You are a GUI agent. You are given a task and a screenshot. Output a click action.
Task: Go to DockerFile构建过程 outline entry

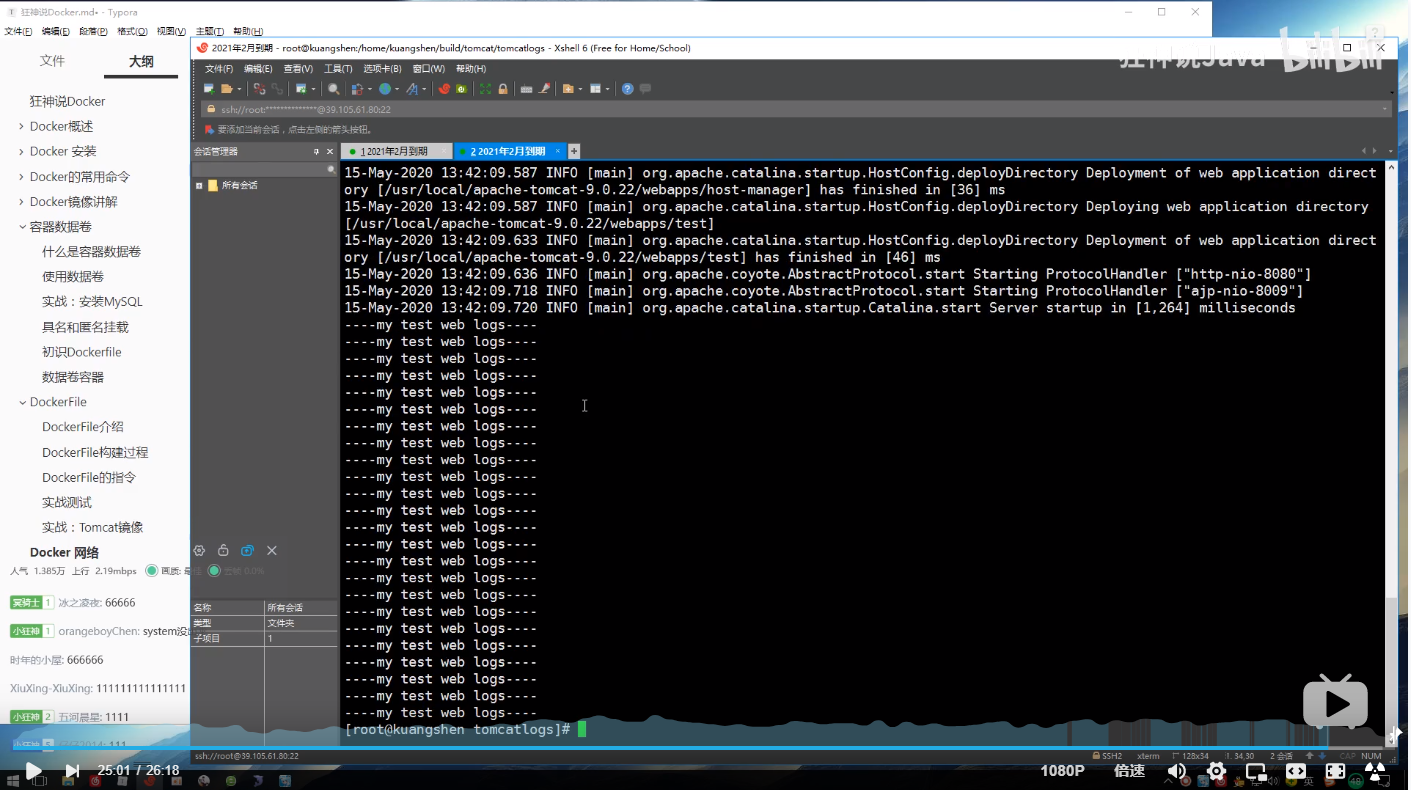tap(95, 452)
